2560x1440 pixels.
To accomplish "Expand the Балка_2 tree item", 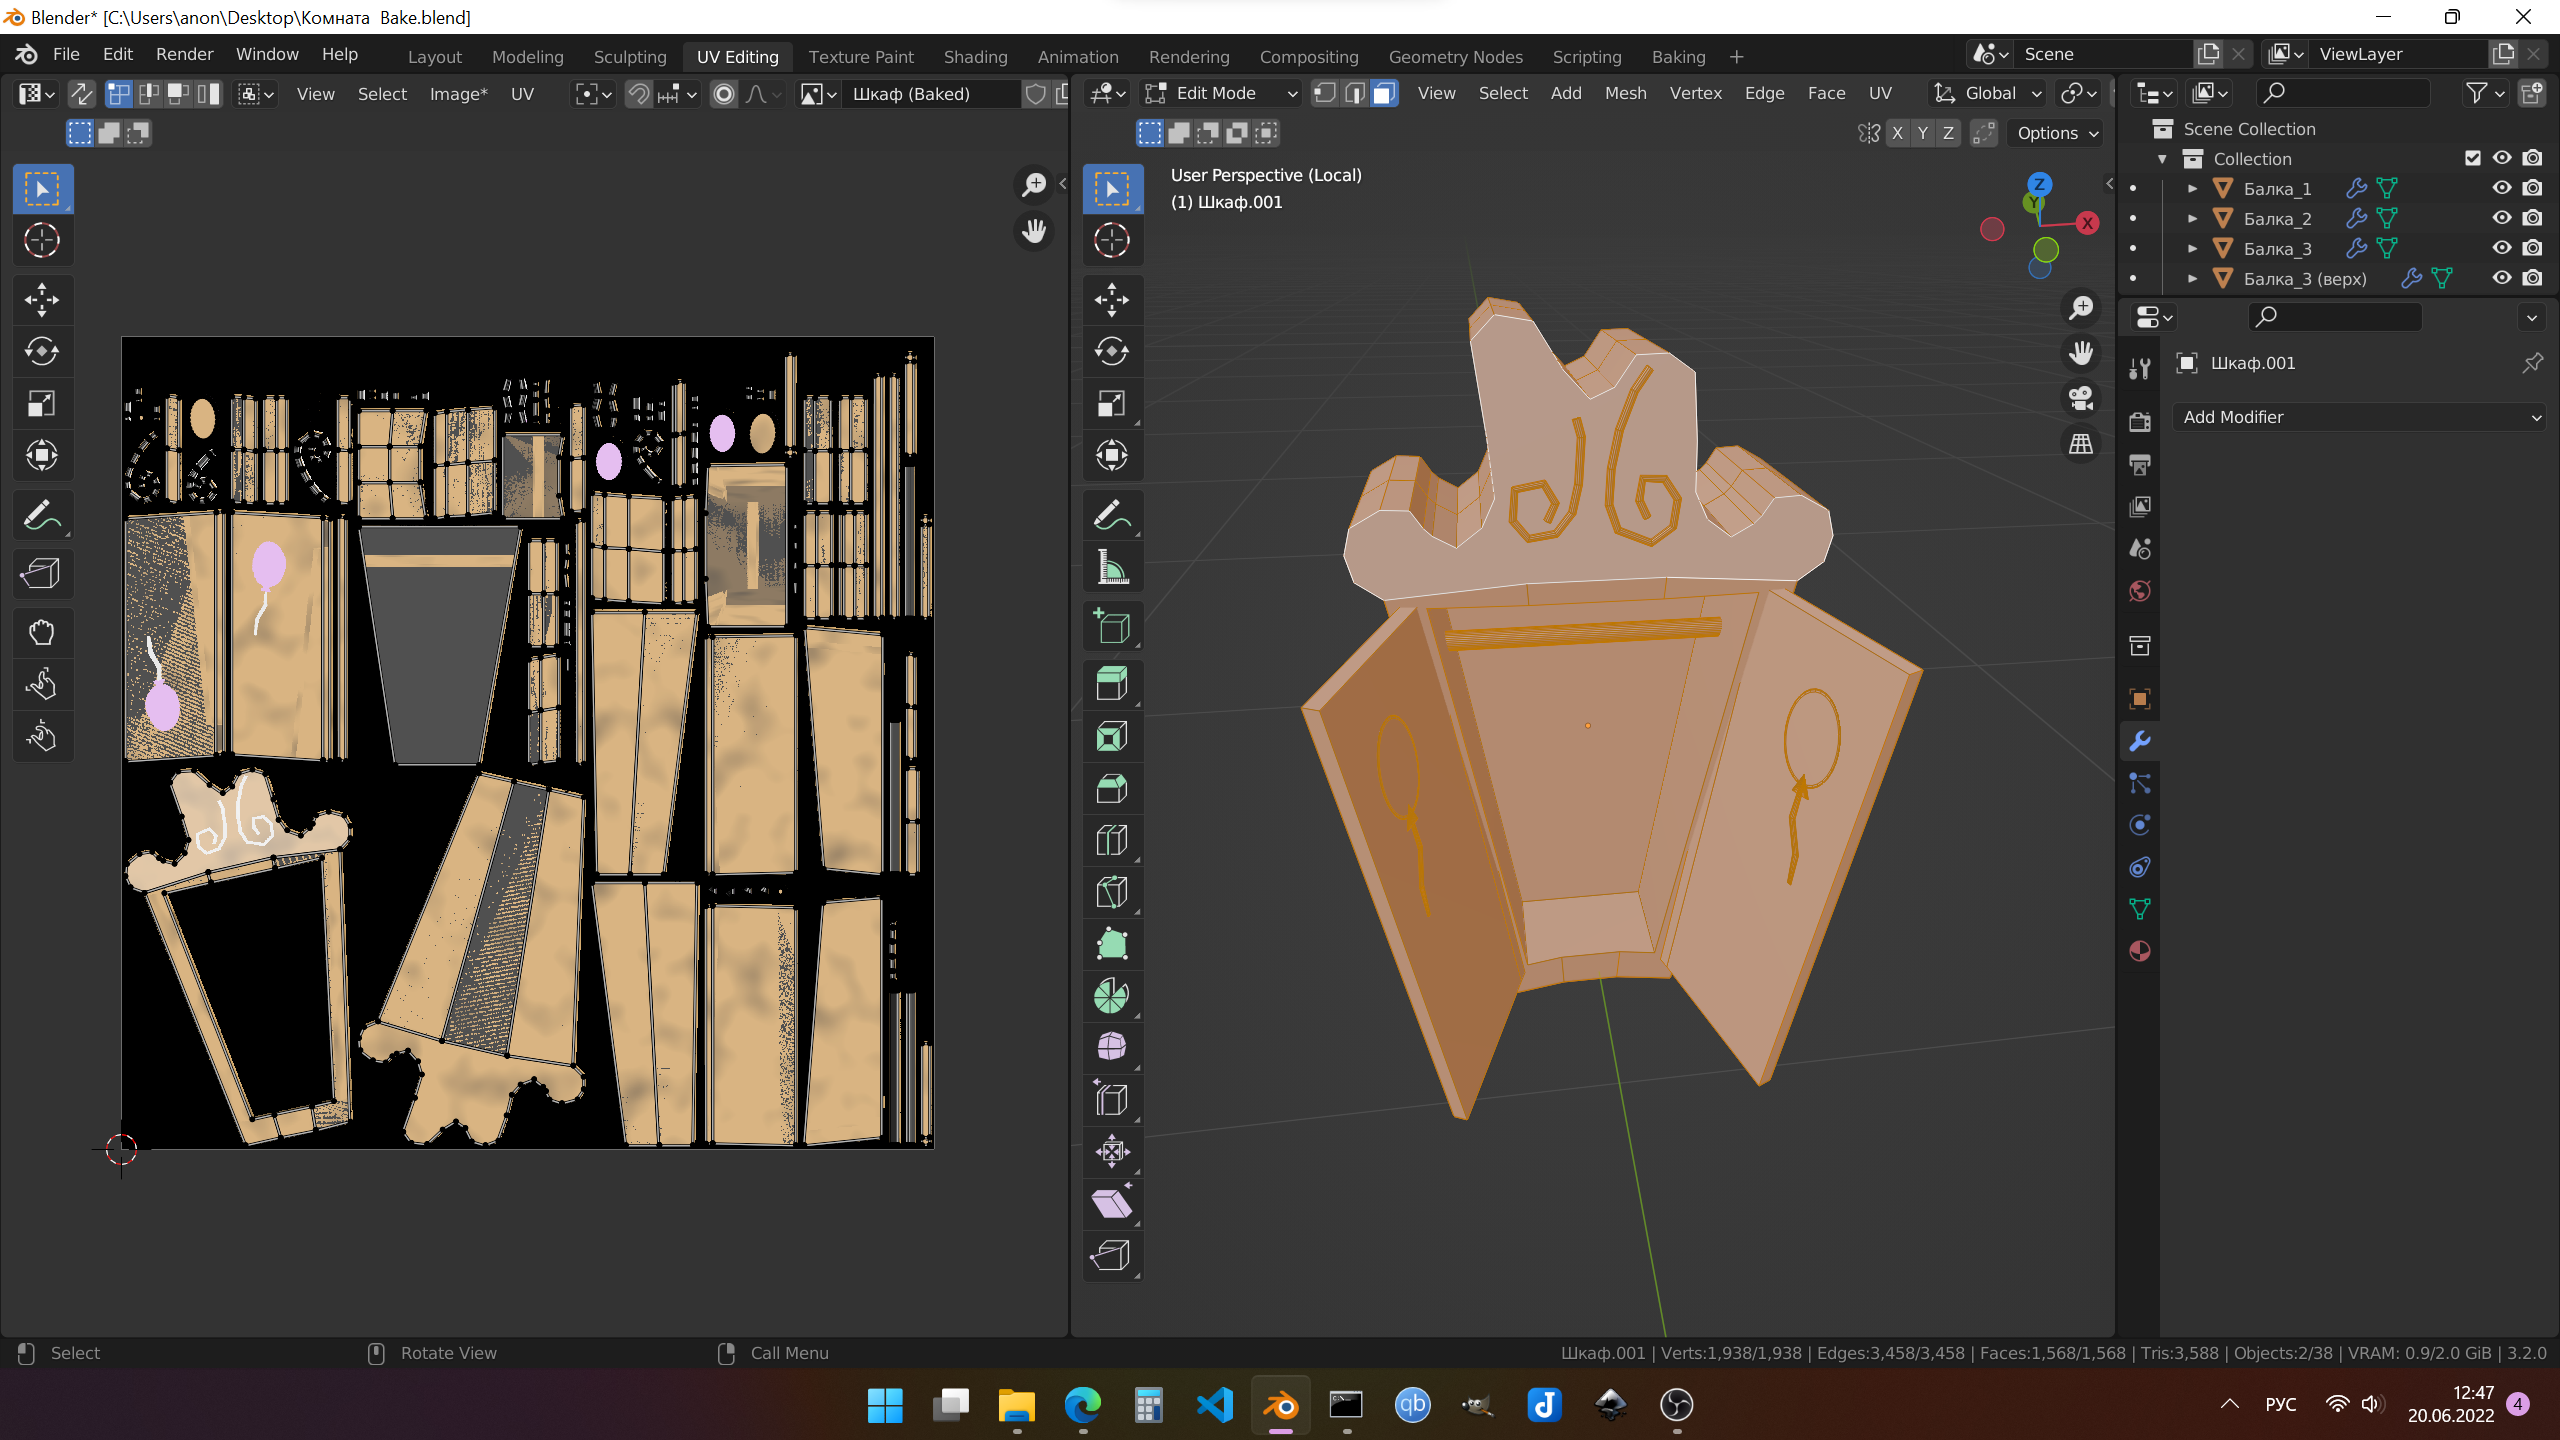I will click(x=2192, y=218).
